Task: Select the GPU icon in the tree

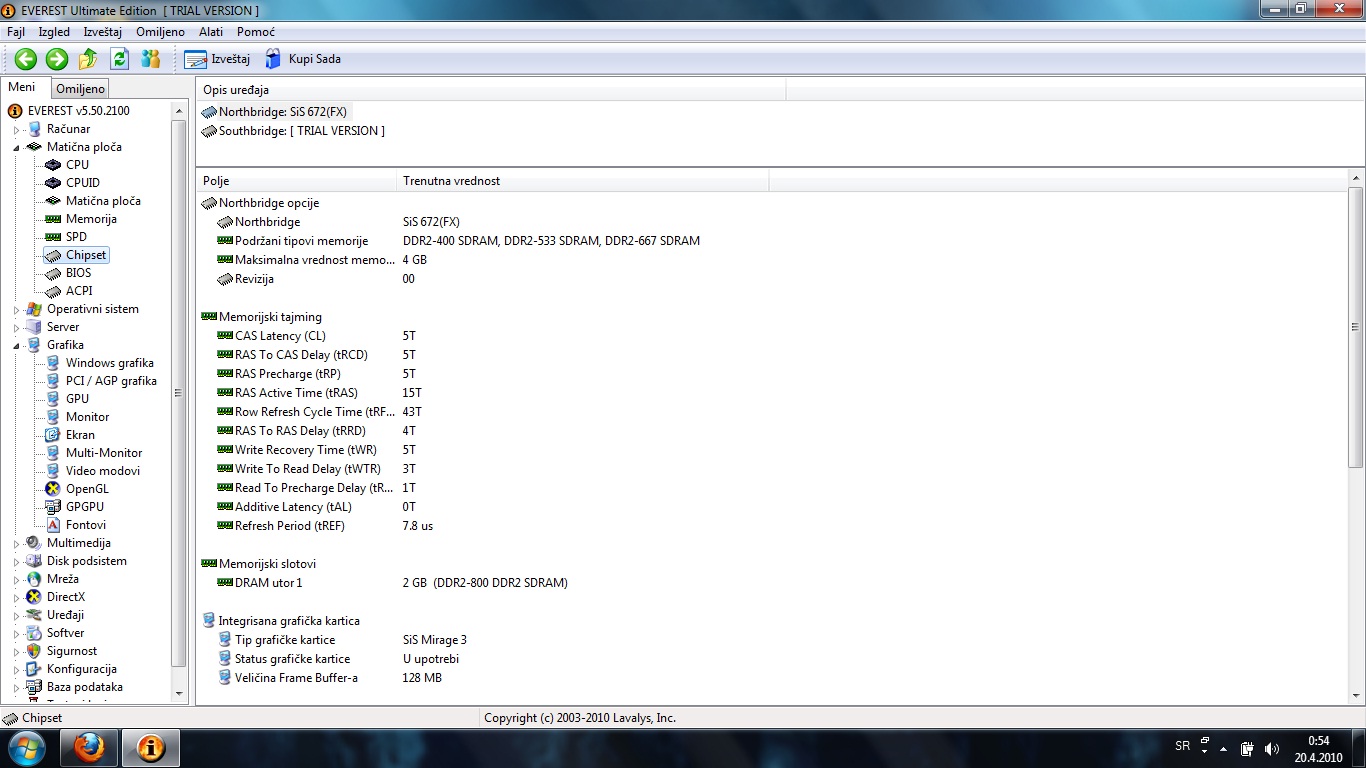Action: coord(53,399)
